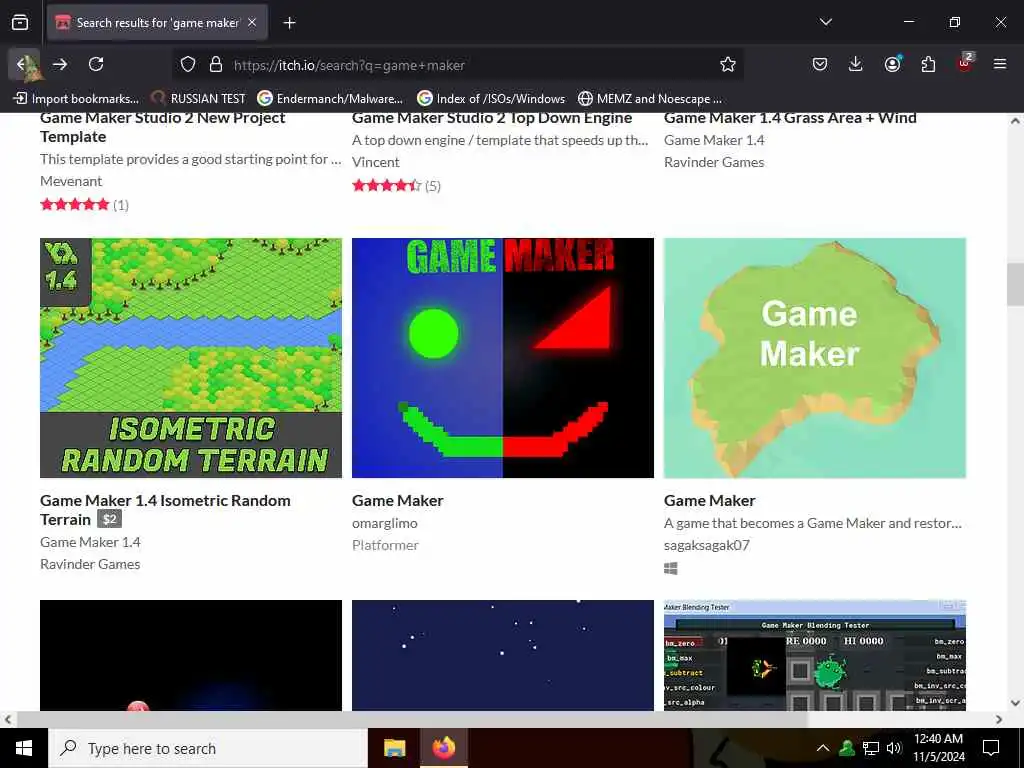Click the horizontal scrollbar left arrow
The height and width of the screenshot is (768, 1024).
click(x=8, y=719)
